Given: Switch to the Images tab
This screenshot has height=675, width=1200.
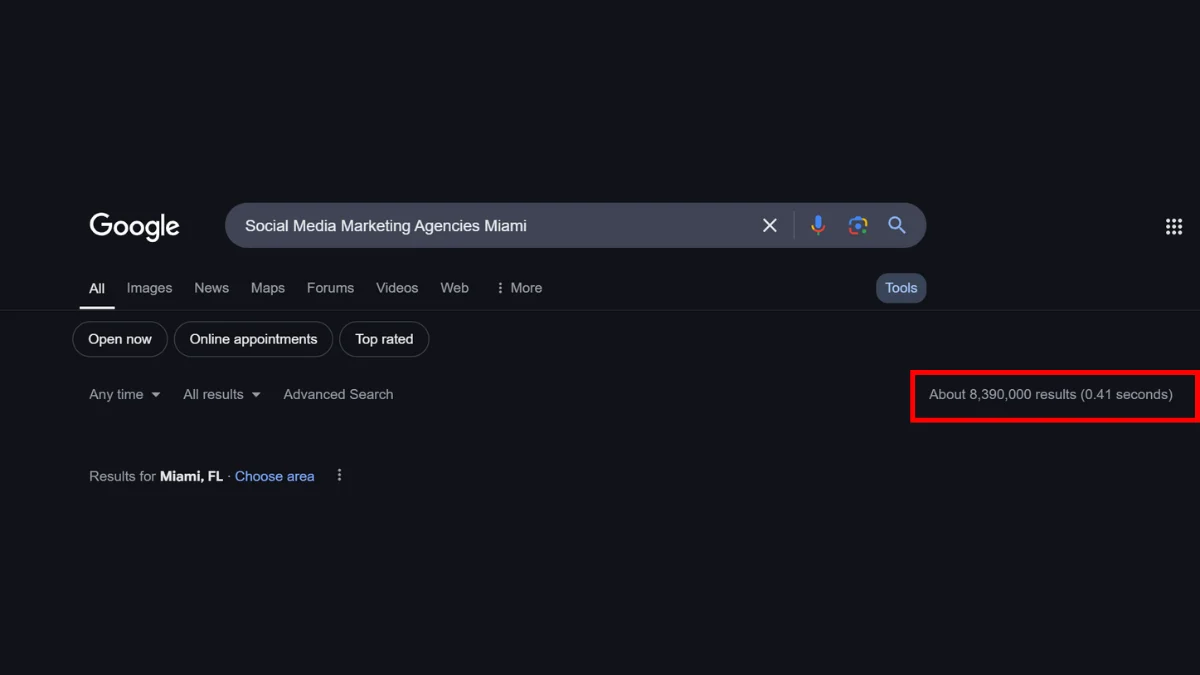Looking at the screenshot, I should [149, 288].
